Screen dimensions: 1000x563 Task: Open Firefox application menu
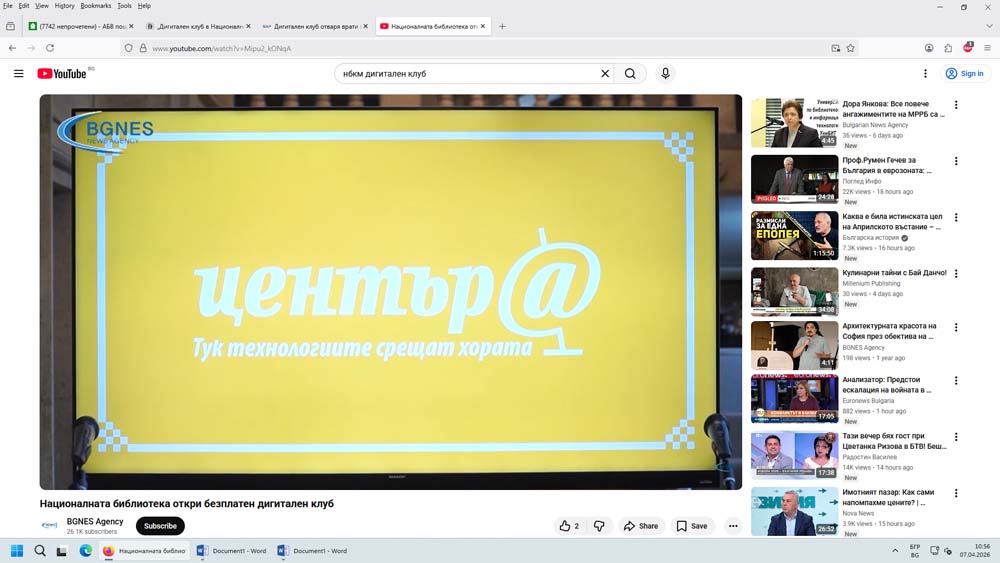click(987, 48)
